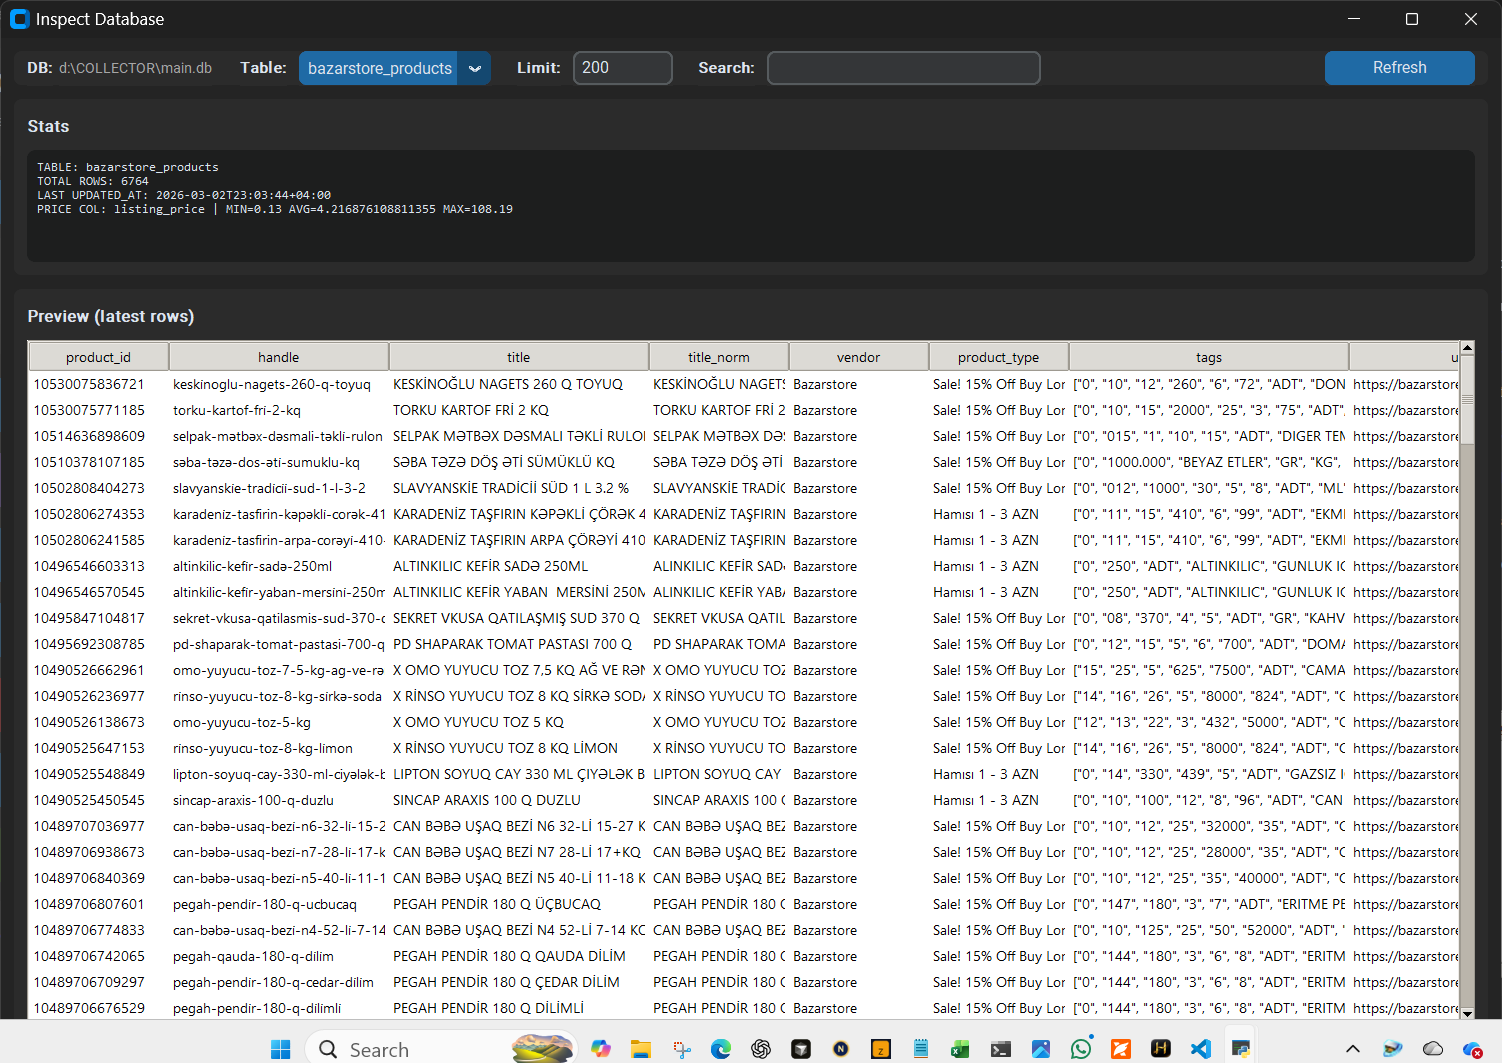Sort by the product_id column header

point(98,357)
